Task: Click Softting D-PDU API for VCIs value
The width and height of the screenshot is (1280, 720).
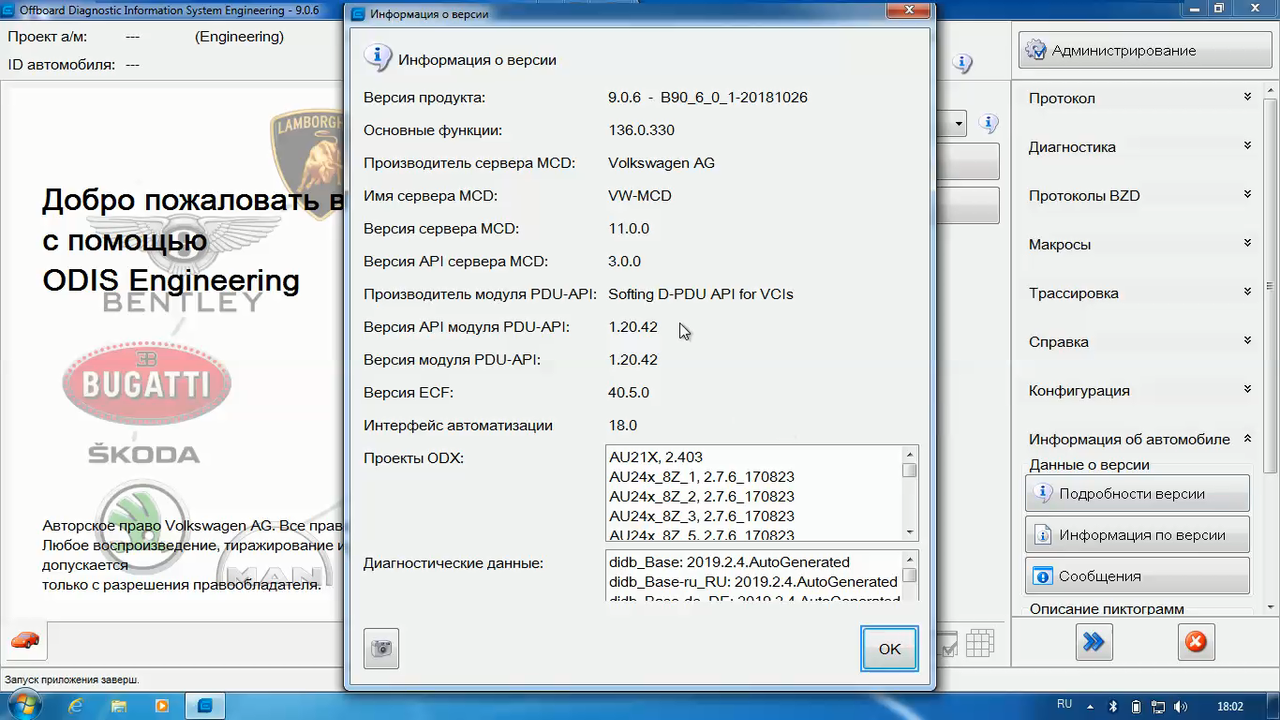Action: [x=701, y=294]
